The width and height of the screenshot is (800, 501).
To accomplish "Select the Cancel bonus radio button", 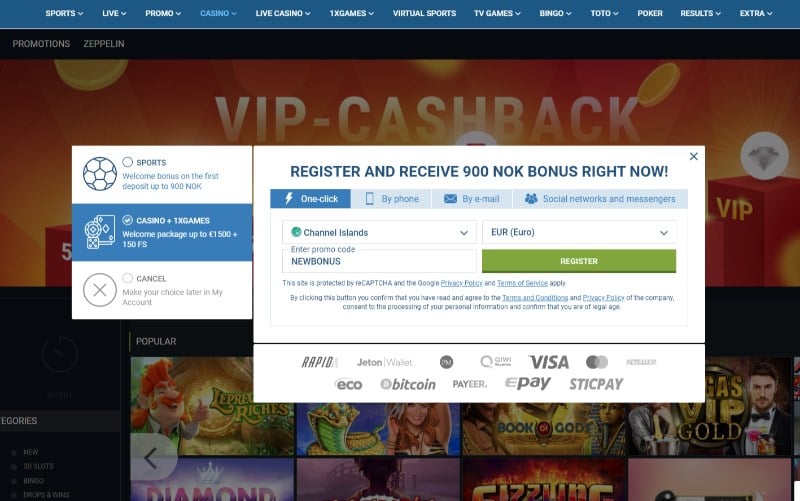I will click(128, 278).
